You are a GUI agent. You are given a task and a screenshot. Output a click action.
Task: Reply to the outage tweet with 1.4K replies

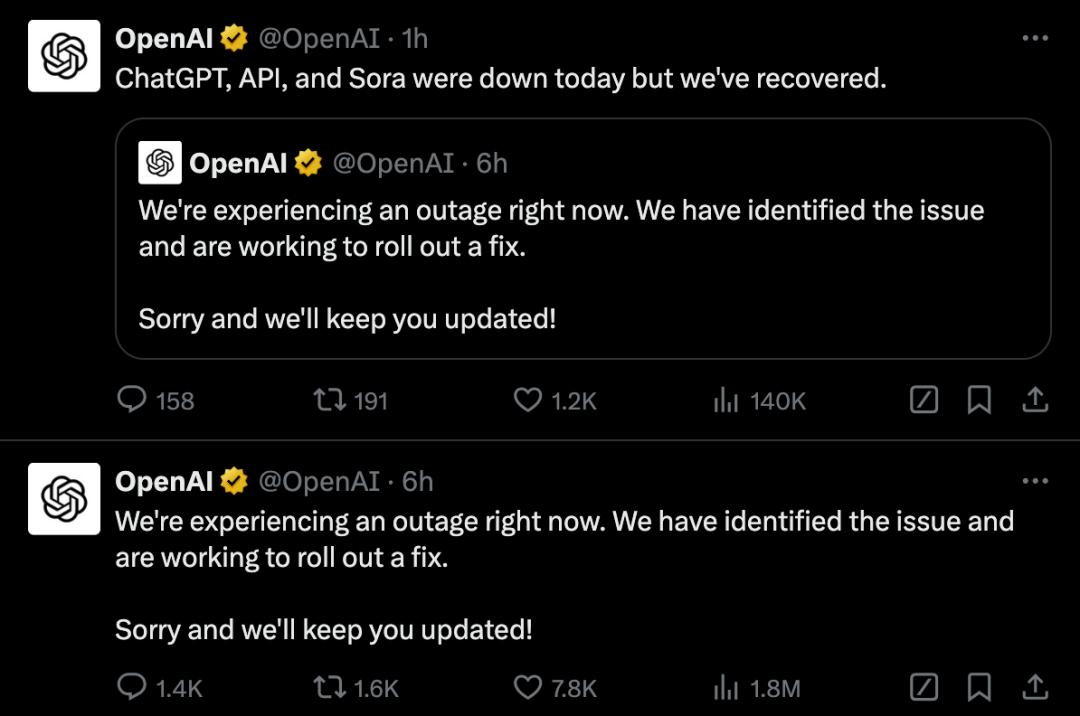point(133,688)
